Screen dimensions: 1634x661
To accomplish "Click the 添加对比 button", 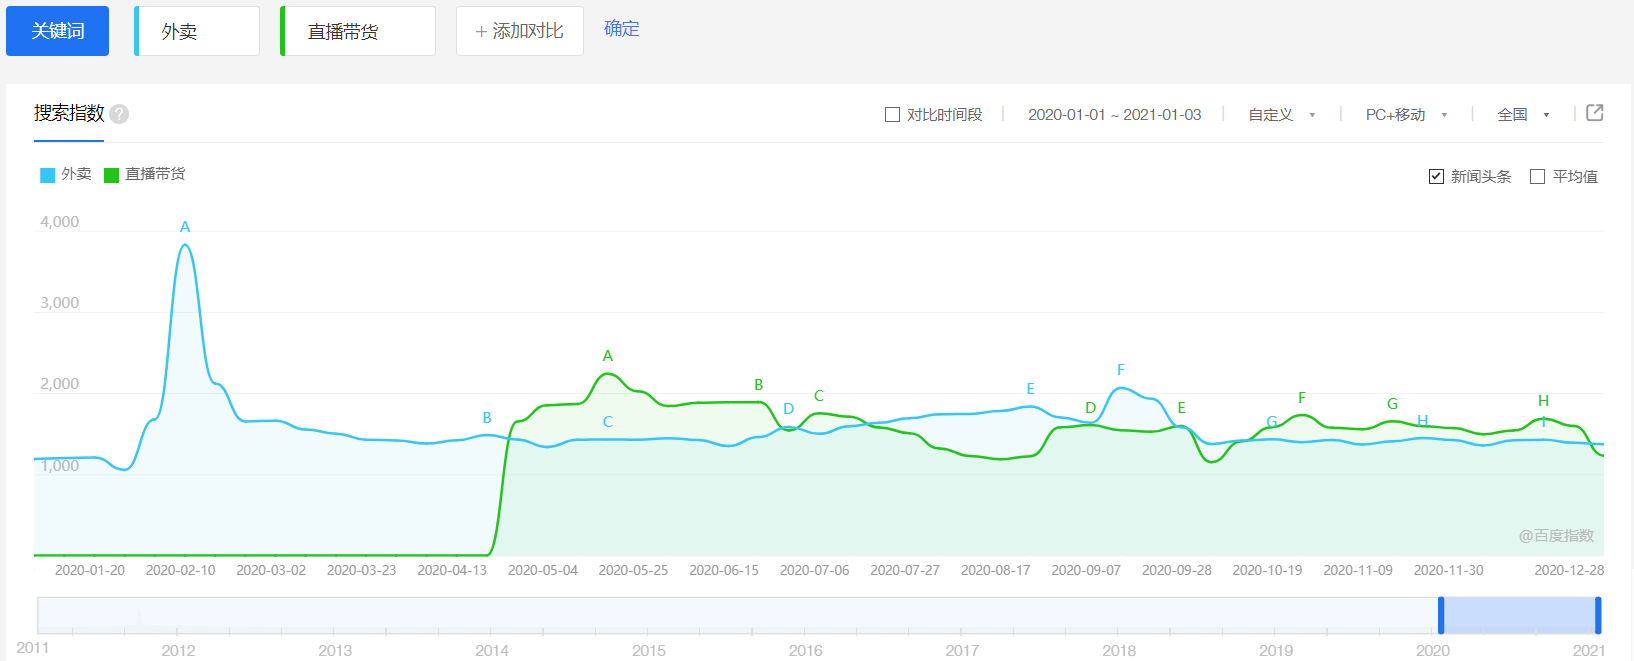I will pyautogui.click(x=519, y=31).
